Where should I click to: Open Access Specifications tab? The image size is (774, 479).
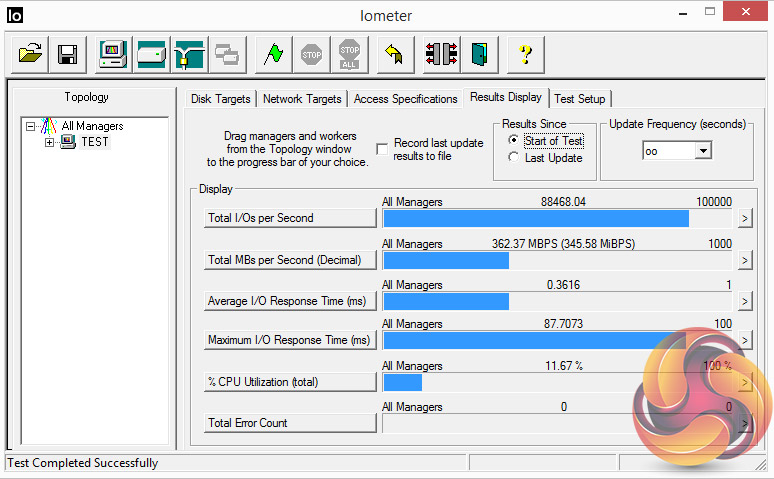(405, 99)
